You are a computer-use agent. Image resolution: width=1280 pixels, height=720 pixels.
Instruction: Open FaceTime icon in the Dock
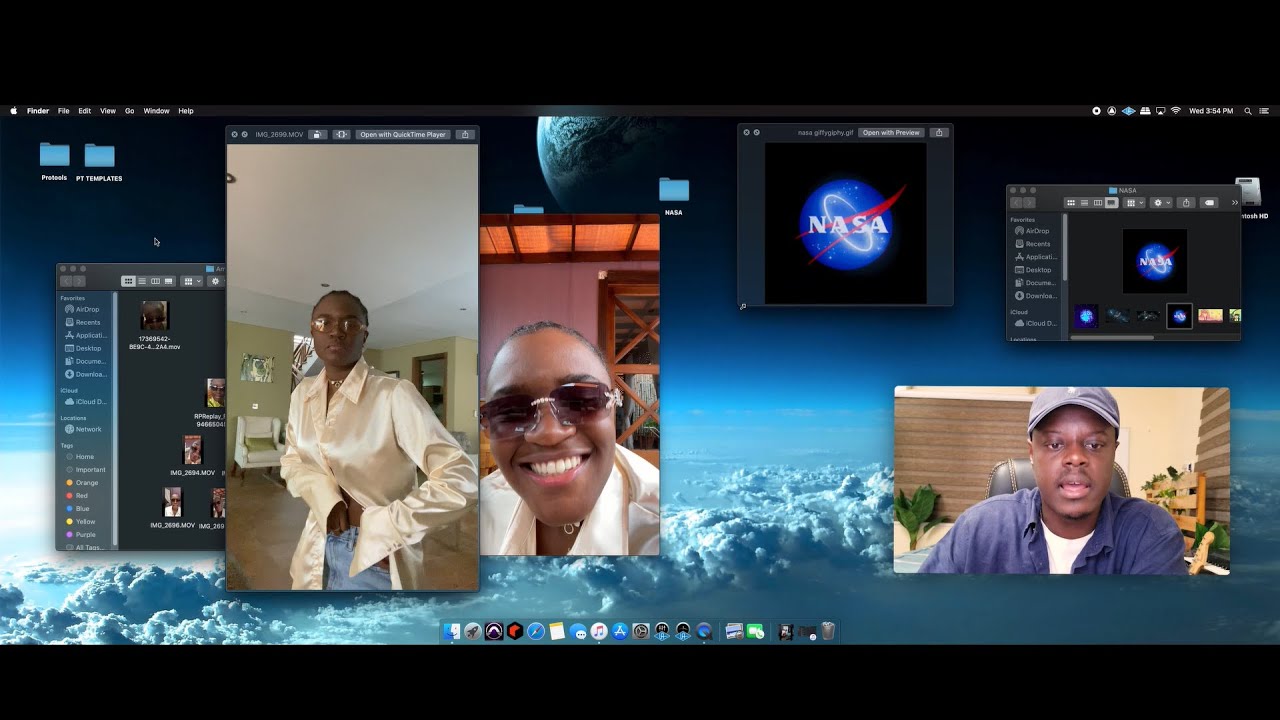pyautogui.click(x=755, y=631)
